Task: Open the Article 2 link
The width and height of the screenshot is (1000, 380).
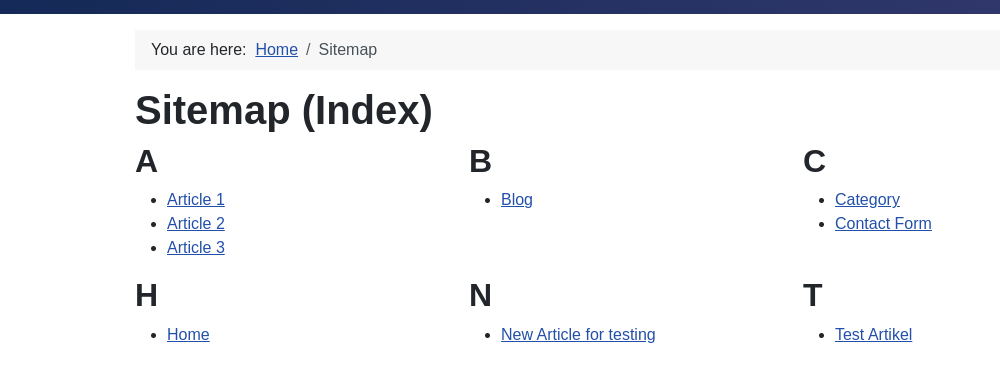Action: click(x=196, y=224)
